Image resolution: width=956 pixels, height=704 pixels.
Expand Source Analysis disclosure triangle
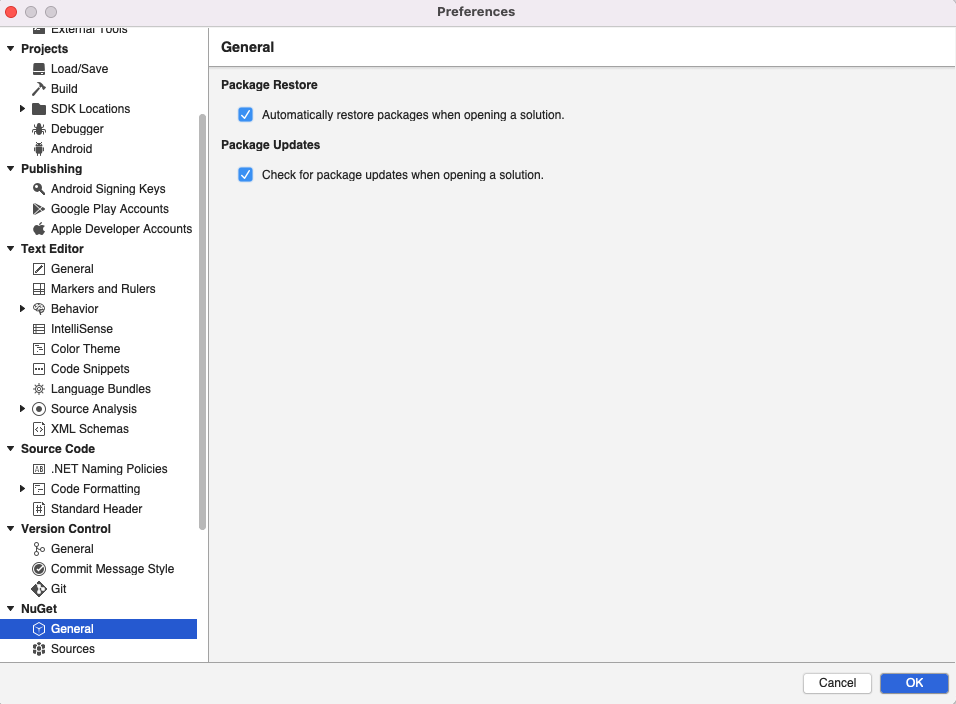[x=23, y=408]
